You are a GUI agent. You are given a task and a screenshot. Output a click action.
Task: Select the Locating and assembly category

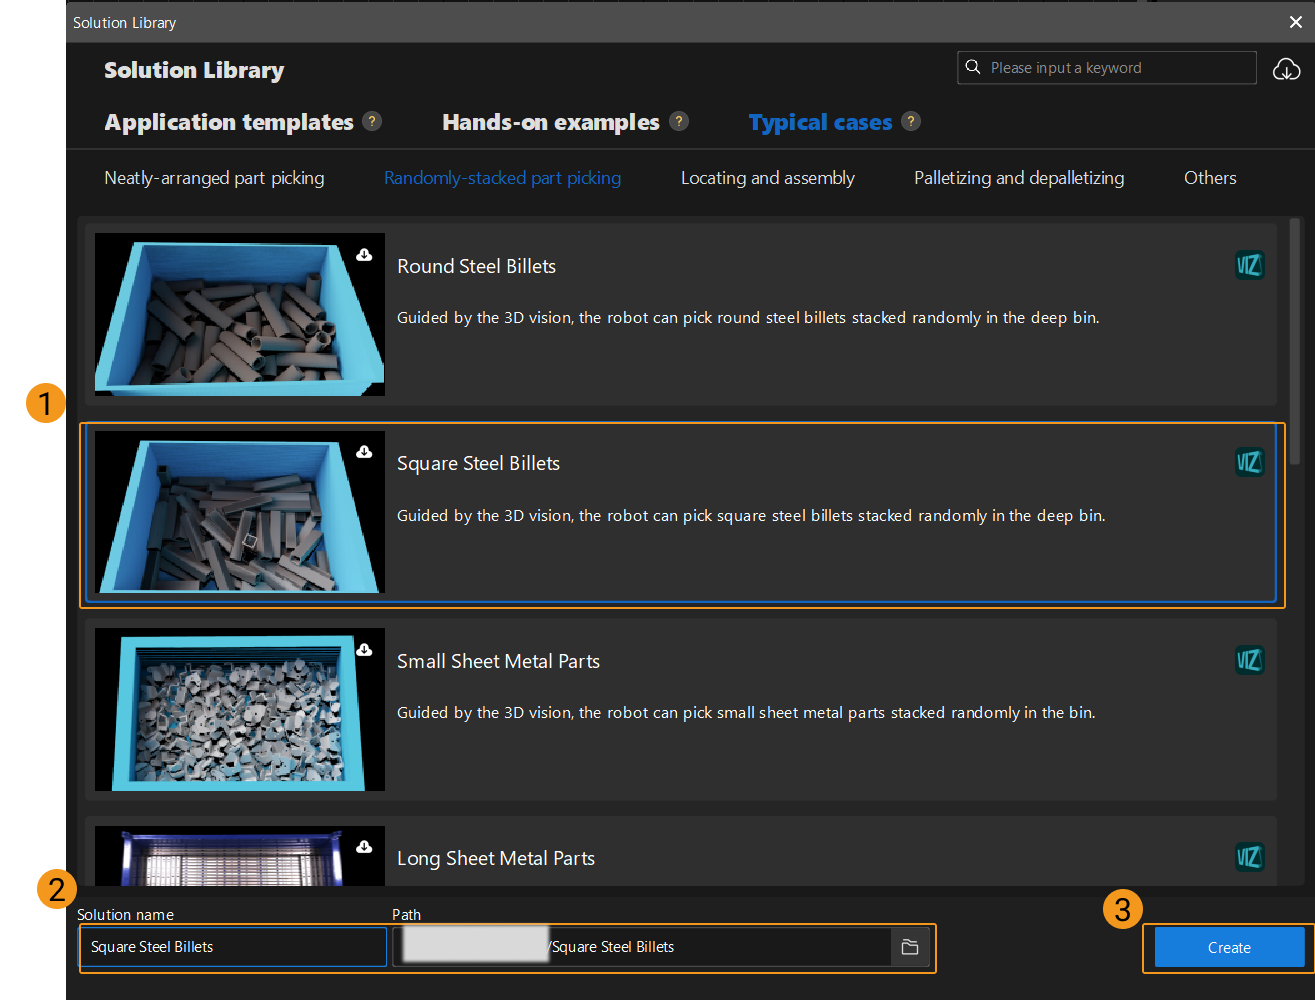[x=767, y=177]
